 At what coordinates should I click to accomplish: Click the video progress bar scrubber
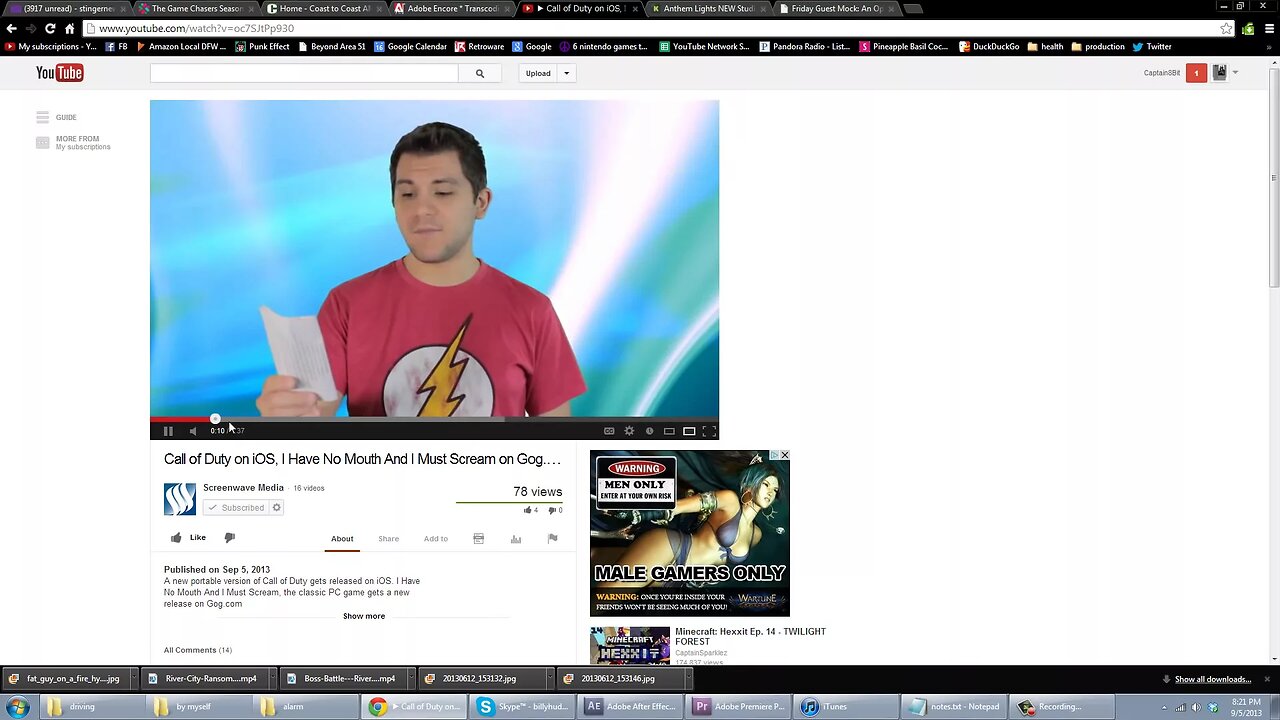(215, 419)
